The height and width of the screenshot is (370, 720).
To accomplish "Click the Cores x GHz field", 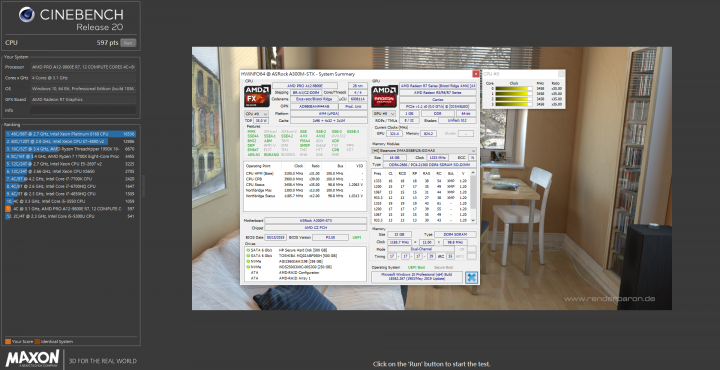I will tap(83, 78).
